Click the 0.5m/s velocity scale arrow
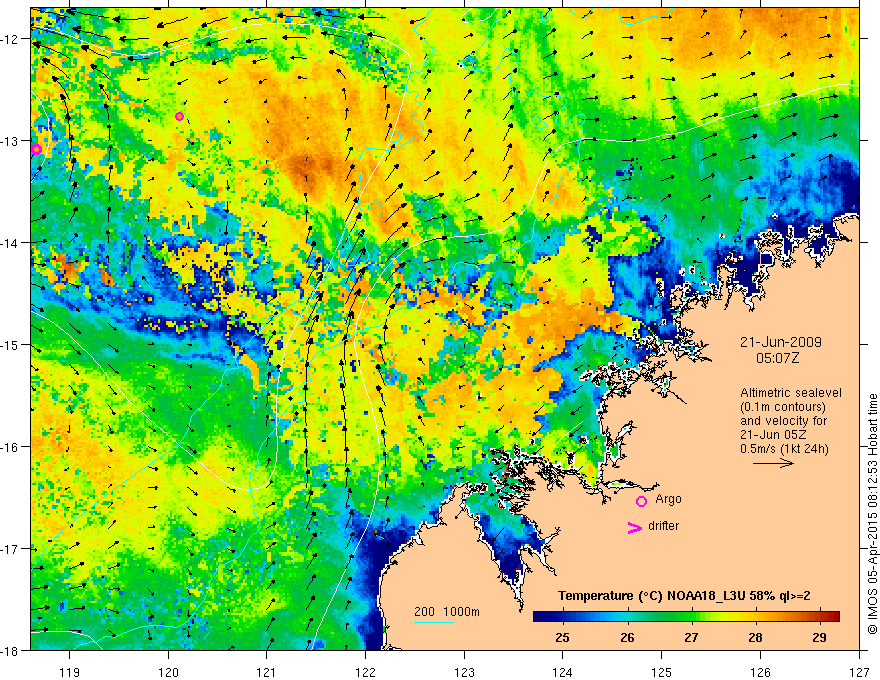This screenshot has width=880, height=680. click(x=773, y=463)
